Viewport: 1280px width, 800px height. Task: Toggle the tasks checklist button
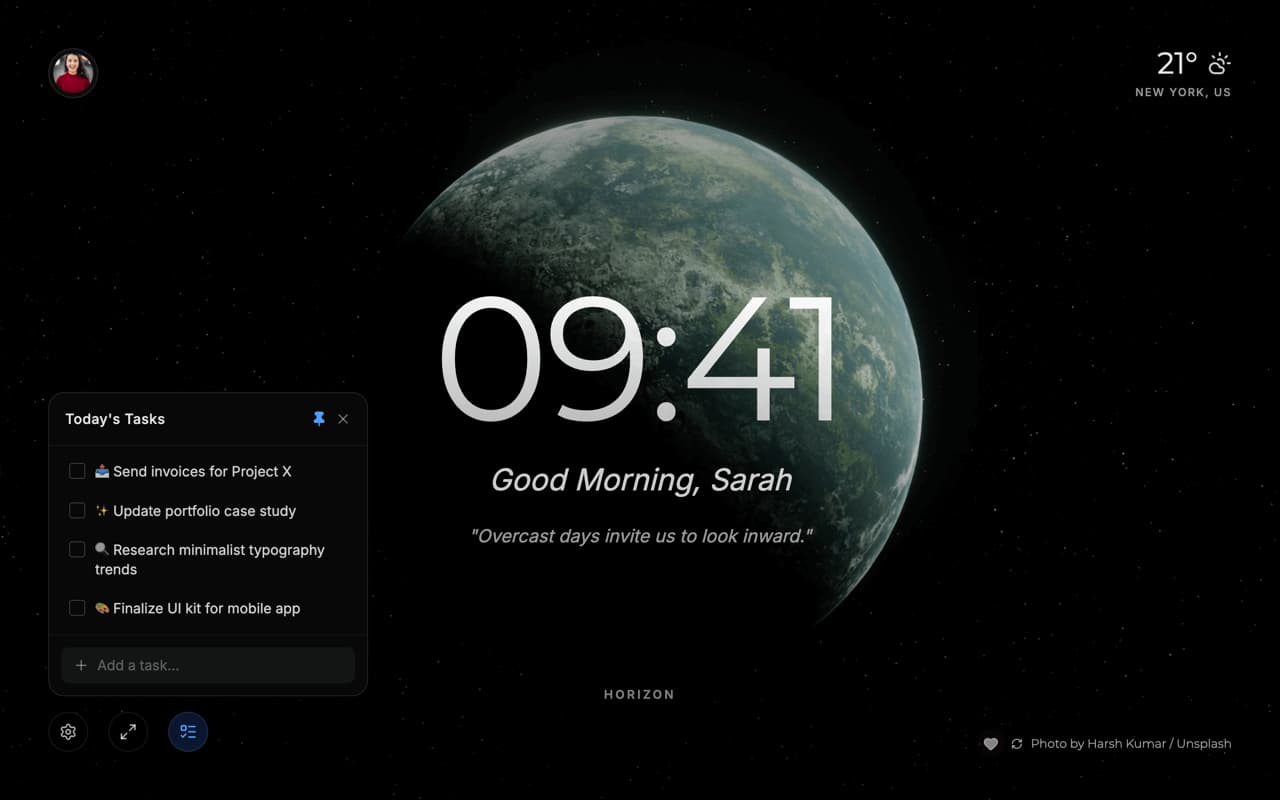click(188, 732)
